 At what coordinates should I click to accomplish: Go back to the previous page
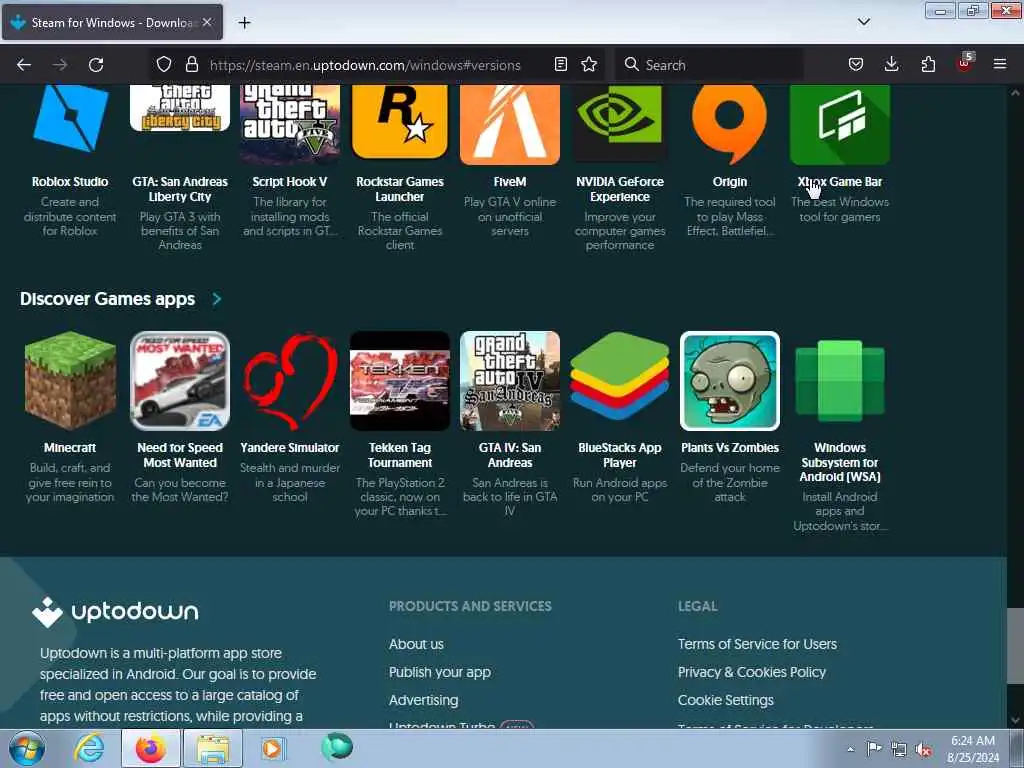[x=24, y=65]
